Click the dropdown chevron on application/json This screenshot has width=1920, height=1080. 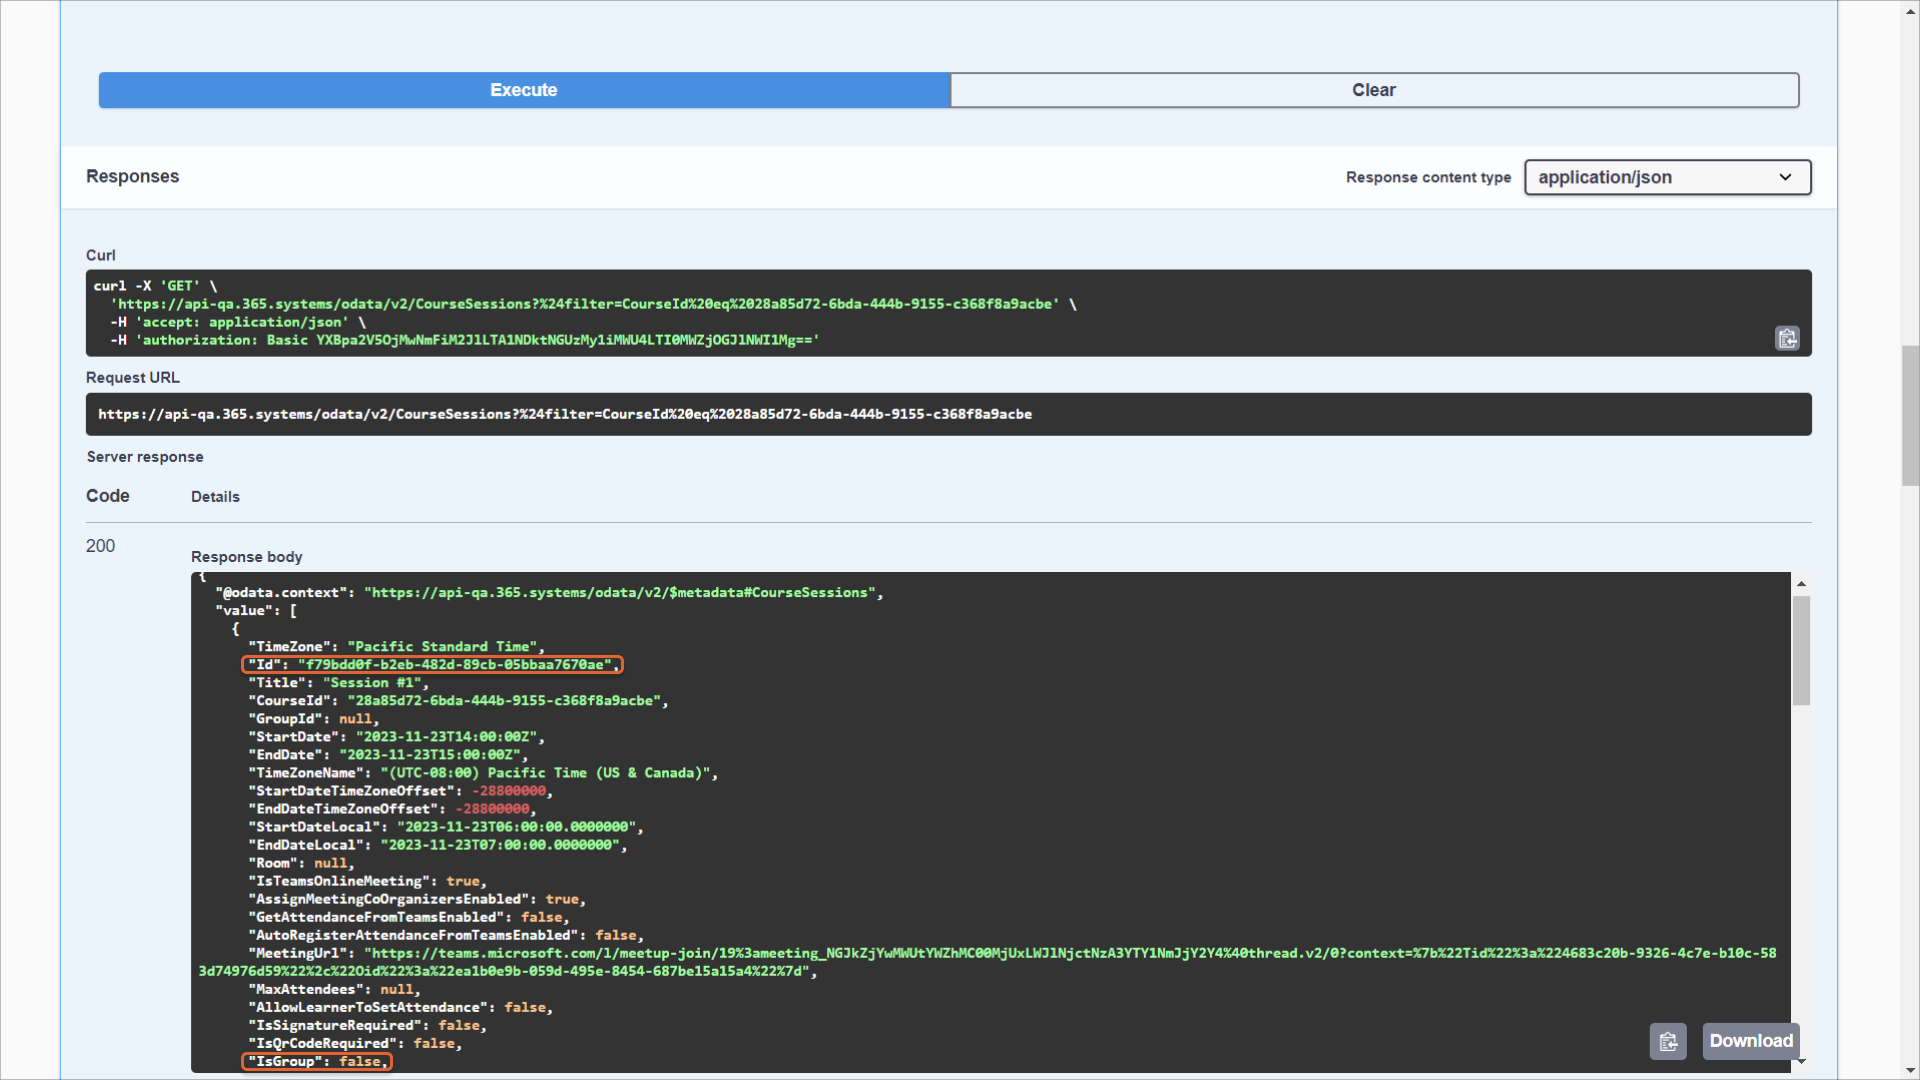[1785, 177]
